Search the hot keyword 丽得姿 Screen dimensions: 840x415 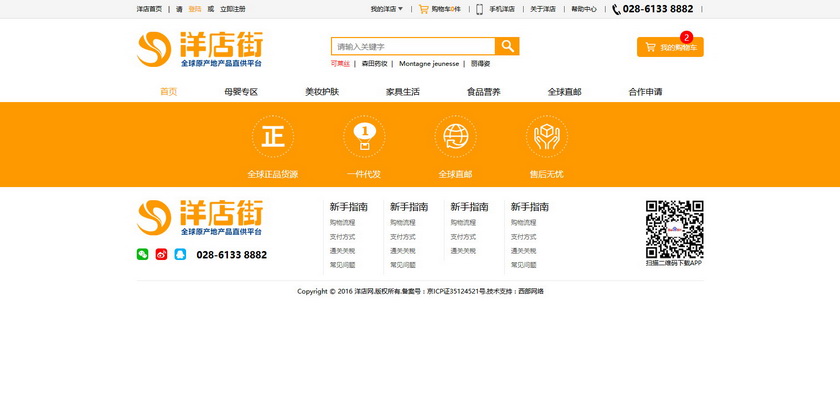[481, 64]
